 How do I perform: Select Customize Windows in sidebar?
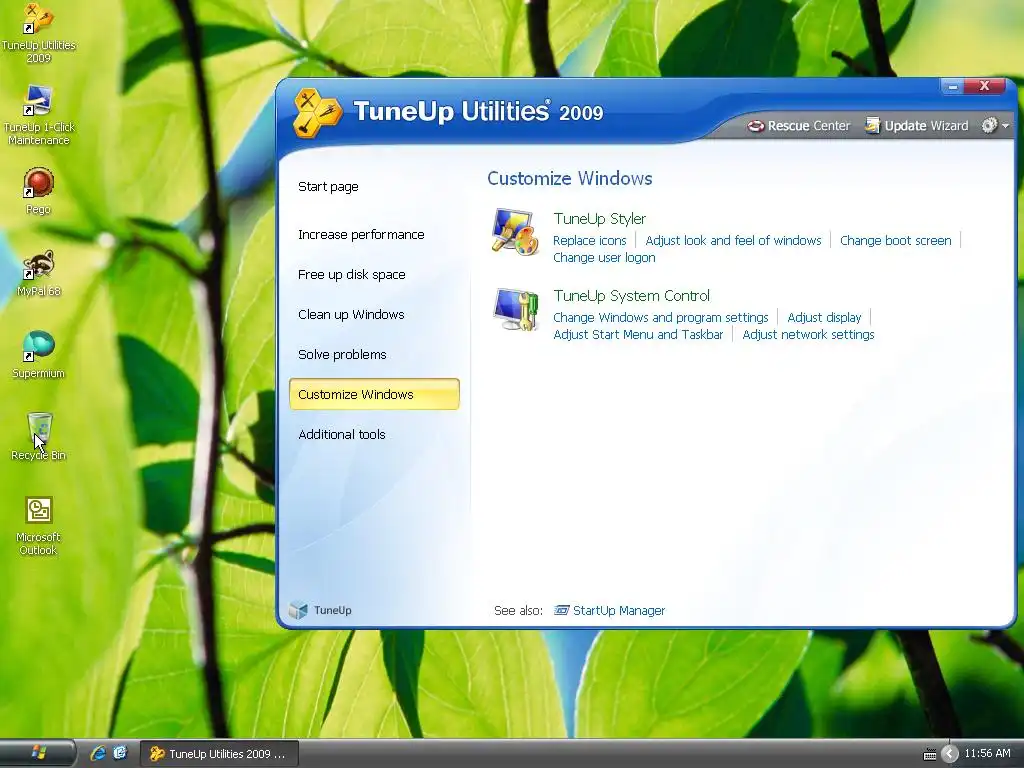(x=374, y=394)
